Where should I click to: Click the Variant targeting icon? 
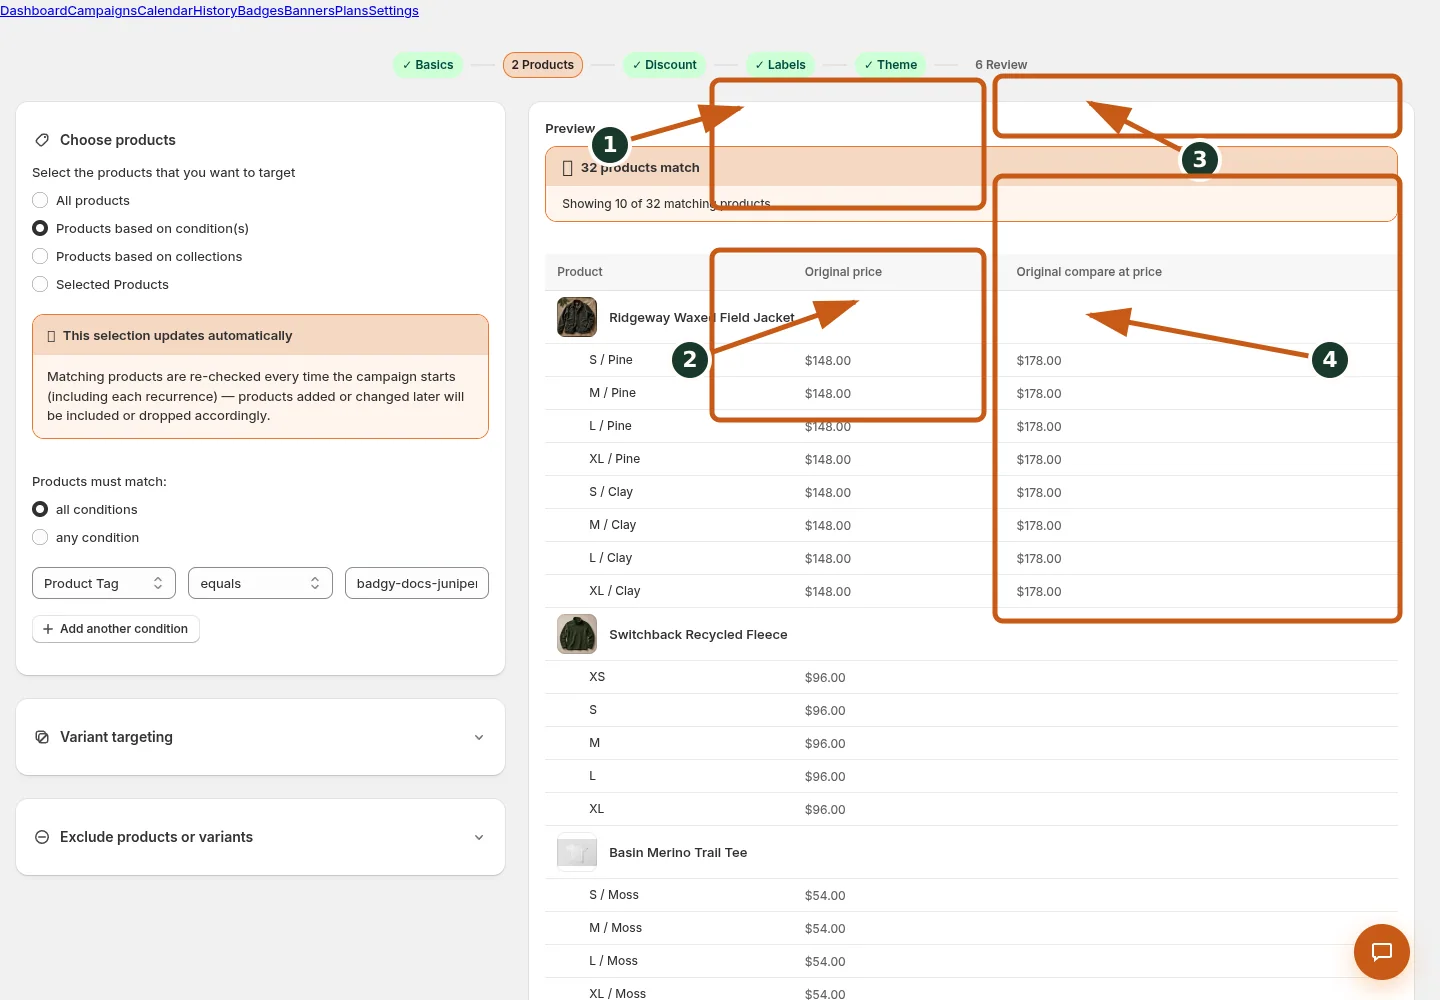pyautogui.click(x=42, y=737)
